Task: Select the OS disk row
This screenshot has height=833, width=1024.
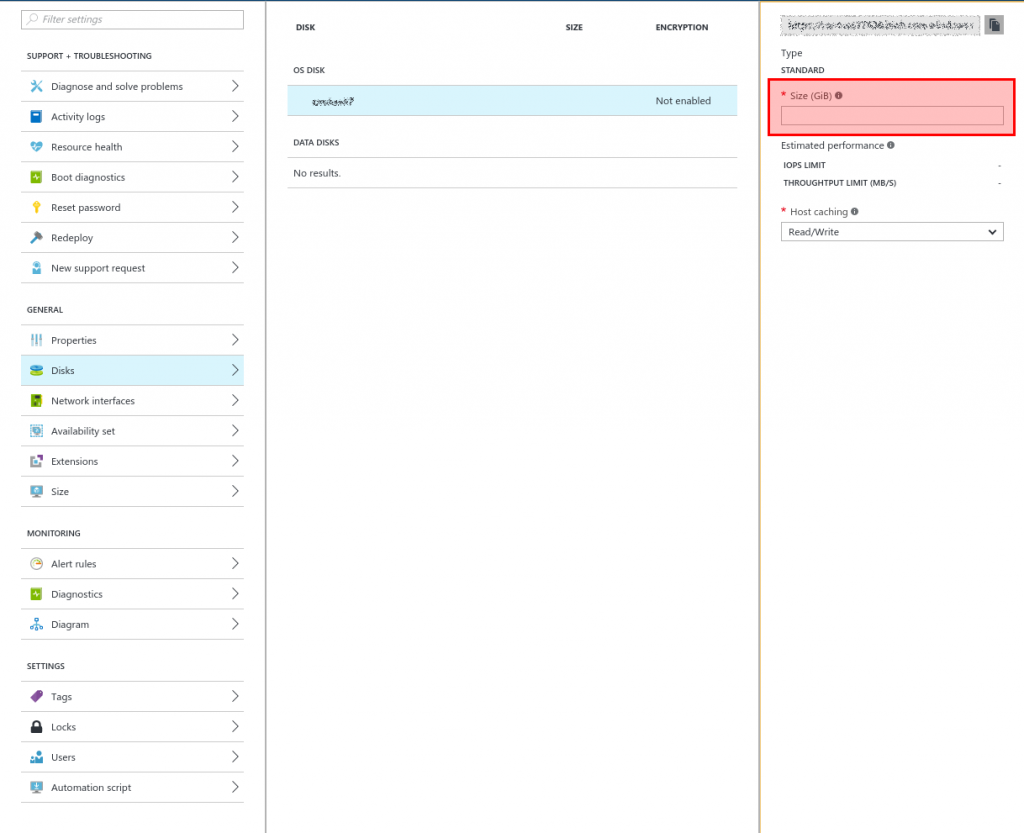Action: [x=512, y=101]
